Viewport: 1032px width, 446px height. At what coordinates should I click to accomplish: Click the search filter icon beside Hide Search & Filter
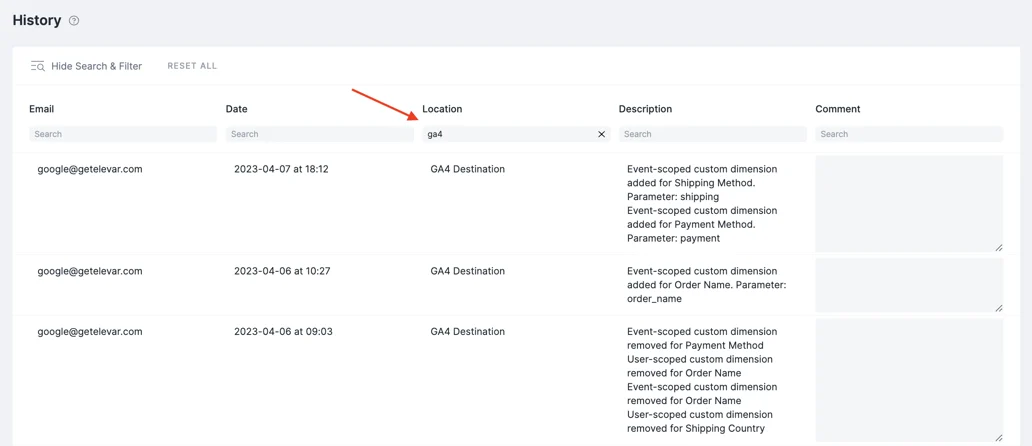[x=37, y=66]
